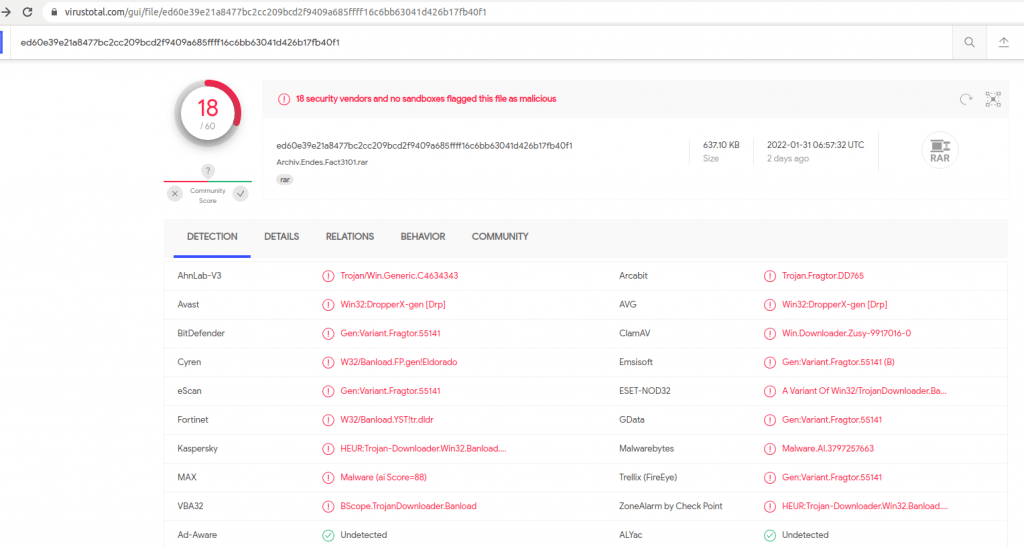The height and width of the screenshot is (548, 1024).
Task: Click the address bar lock icon
Action: click(54, 12)
